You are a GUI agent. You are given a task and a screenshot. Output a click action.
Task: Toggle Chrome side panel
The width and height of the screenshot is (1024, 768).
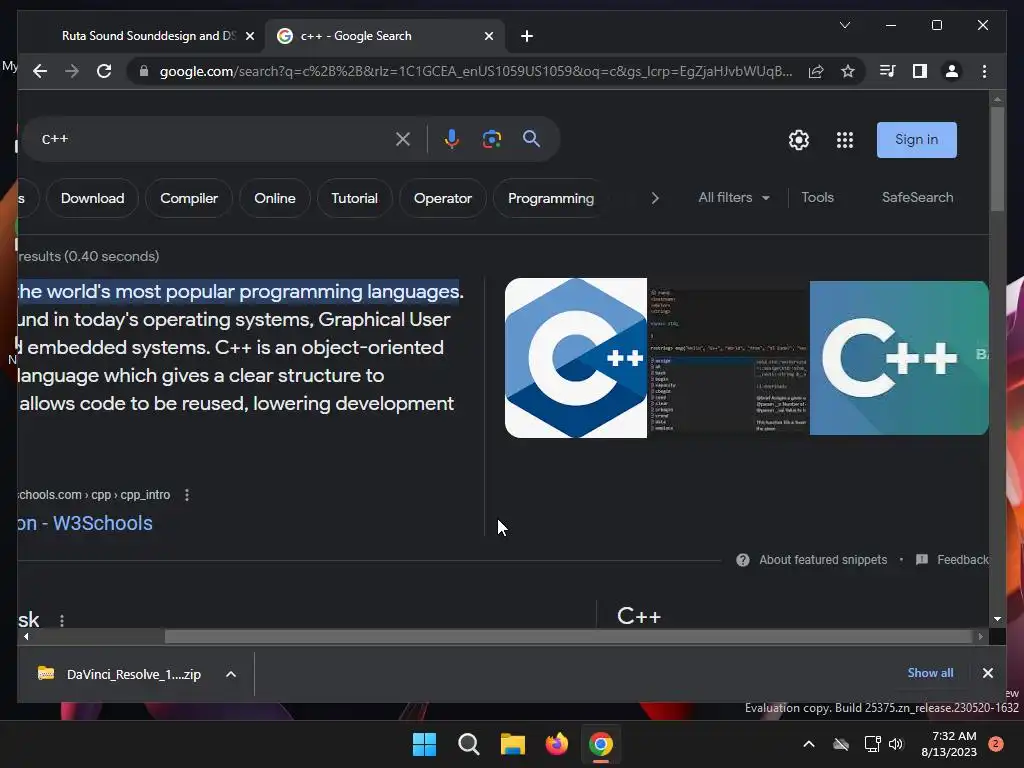(x=920, y=71)
